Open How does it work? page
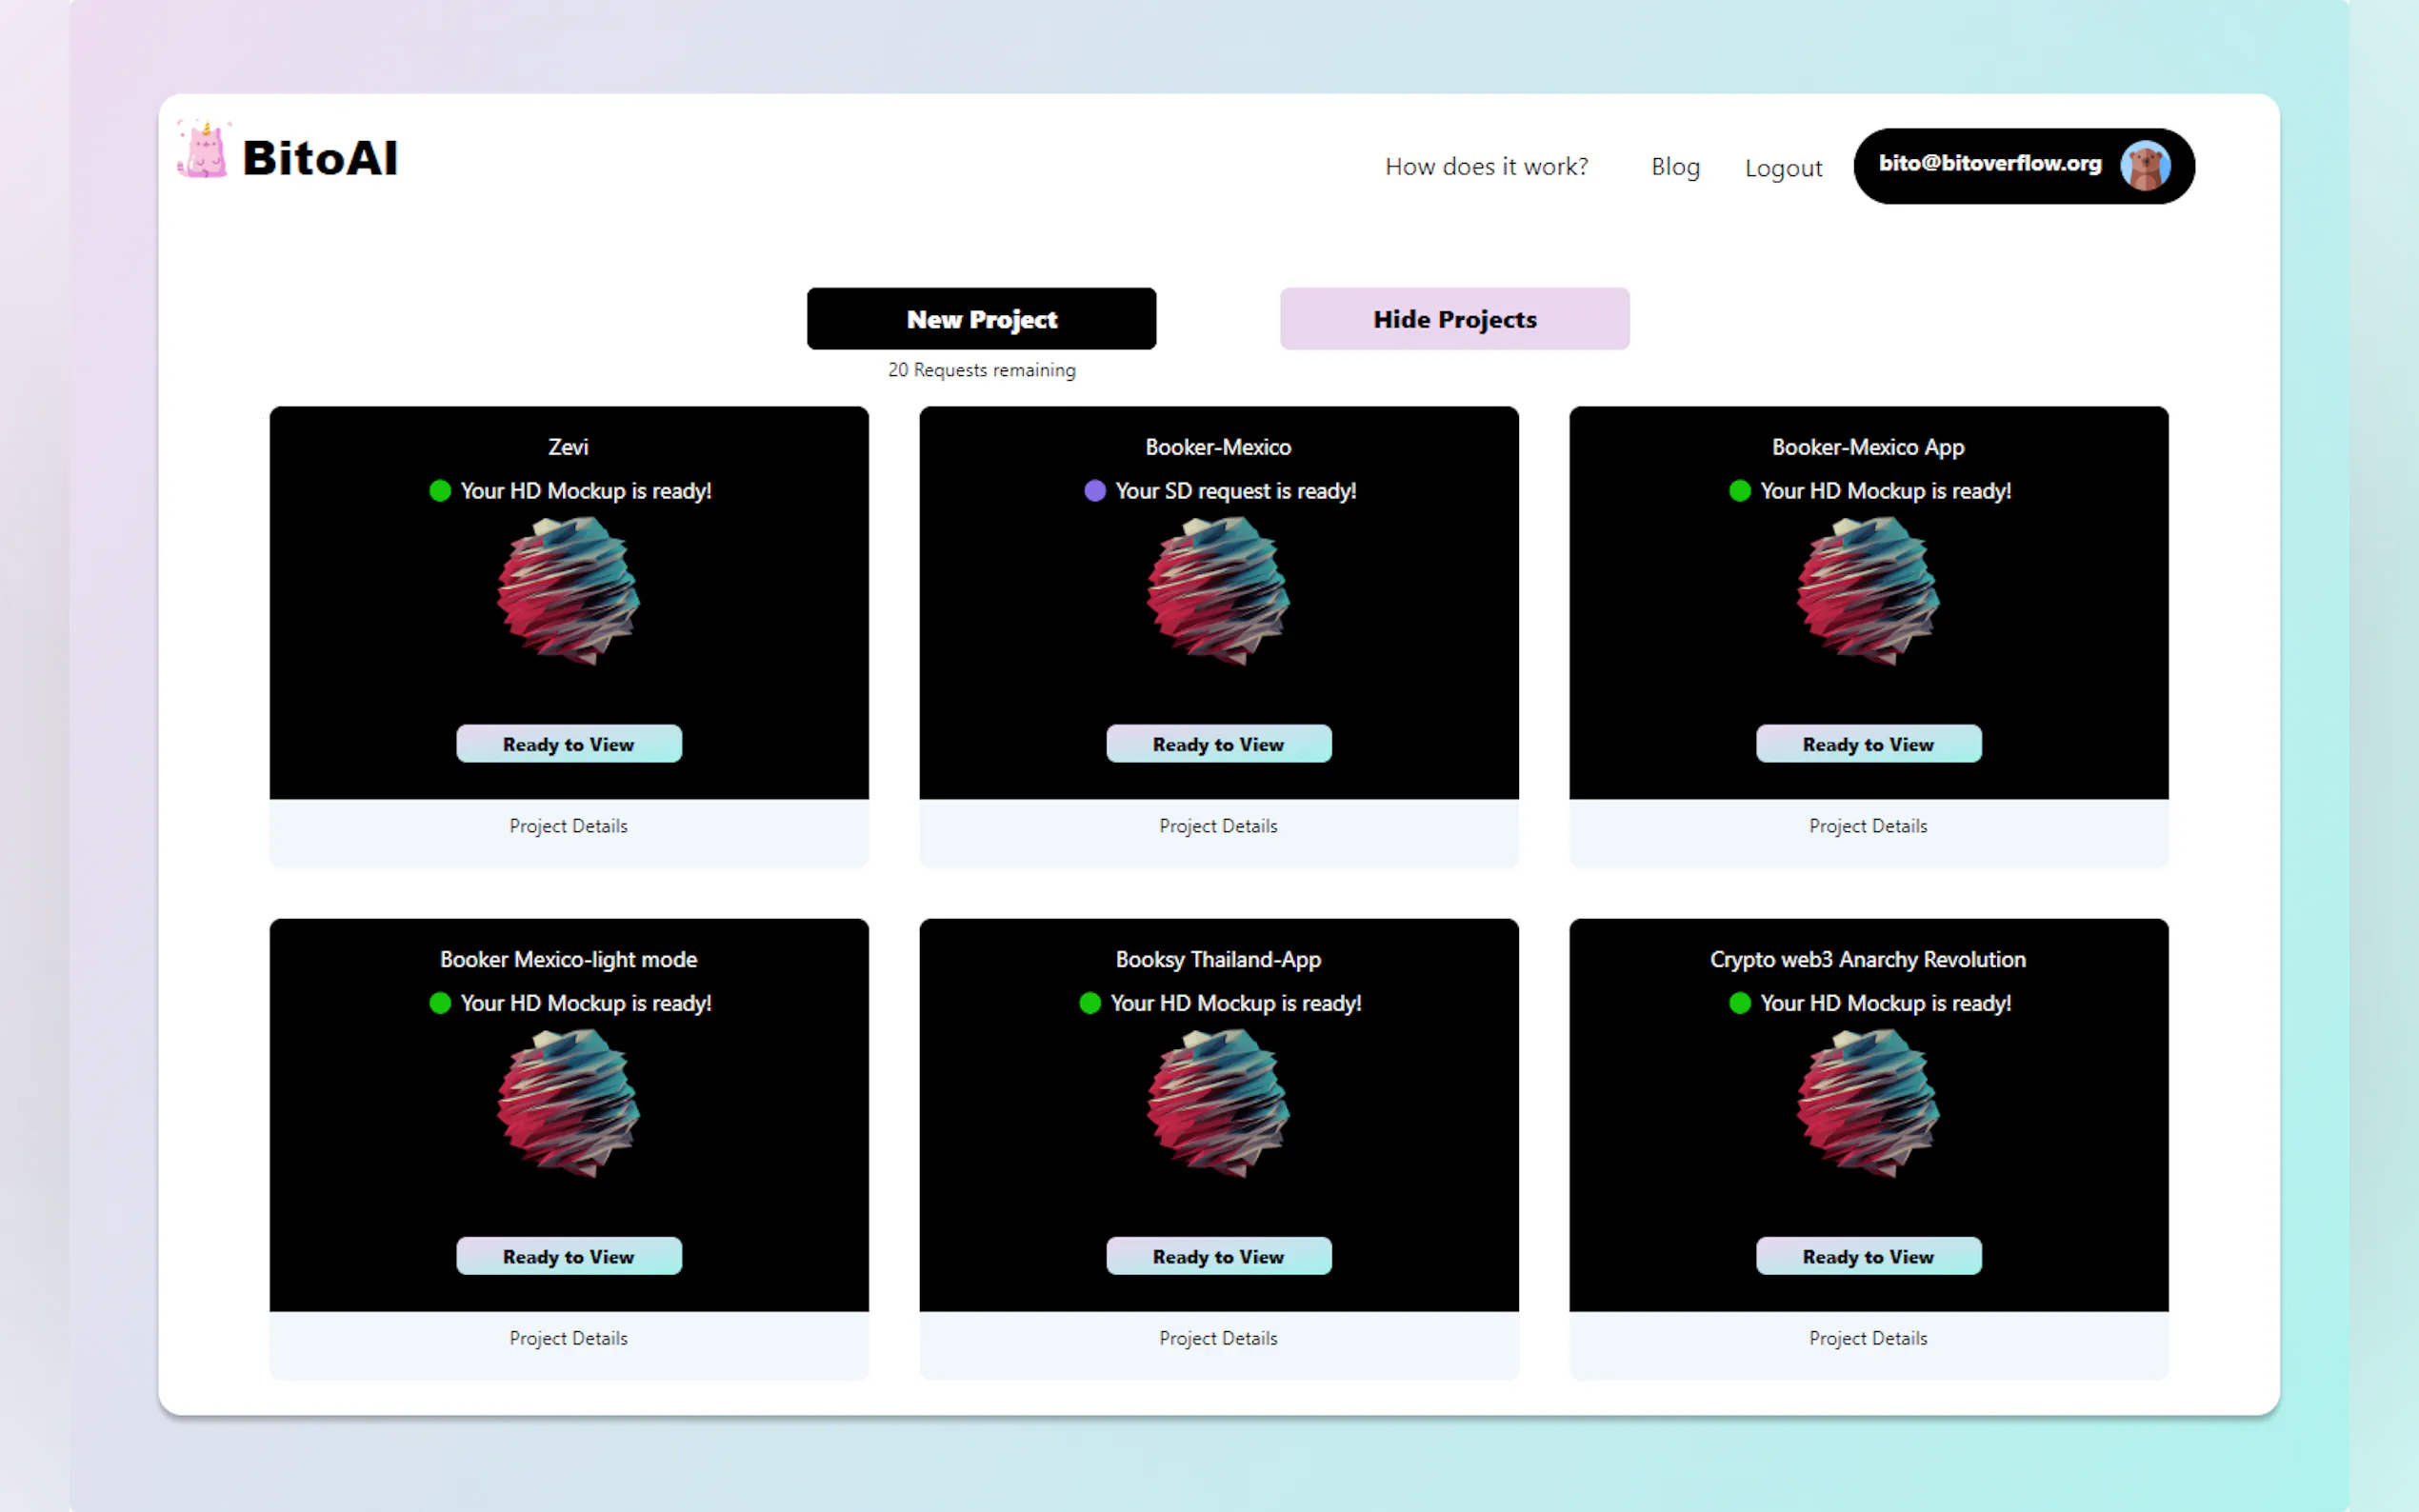This screenshot has height=1512, width=2419. tap(1486, 167)
